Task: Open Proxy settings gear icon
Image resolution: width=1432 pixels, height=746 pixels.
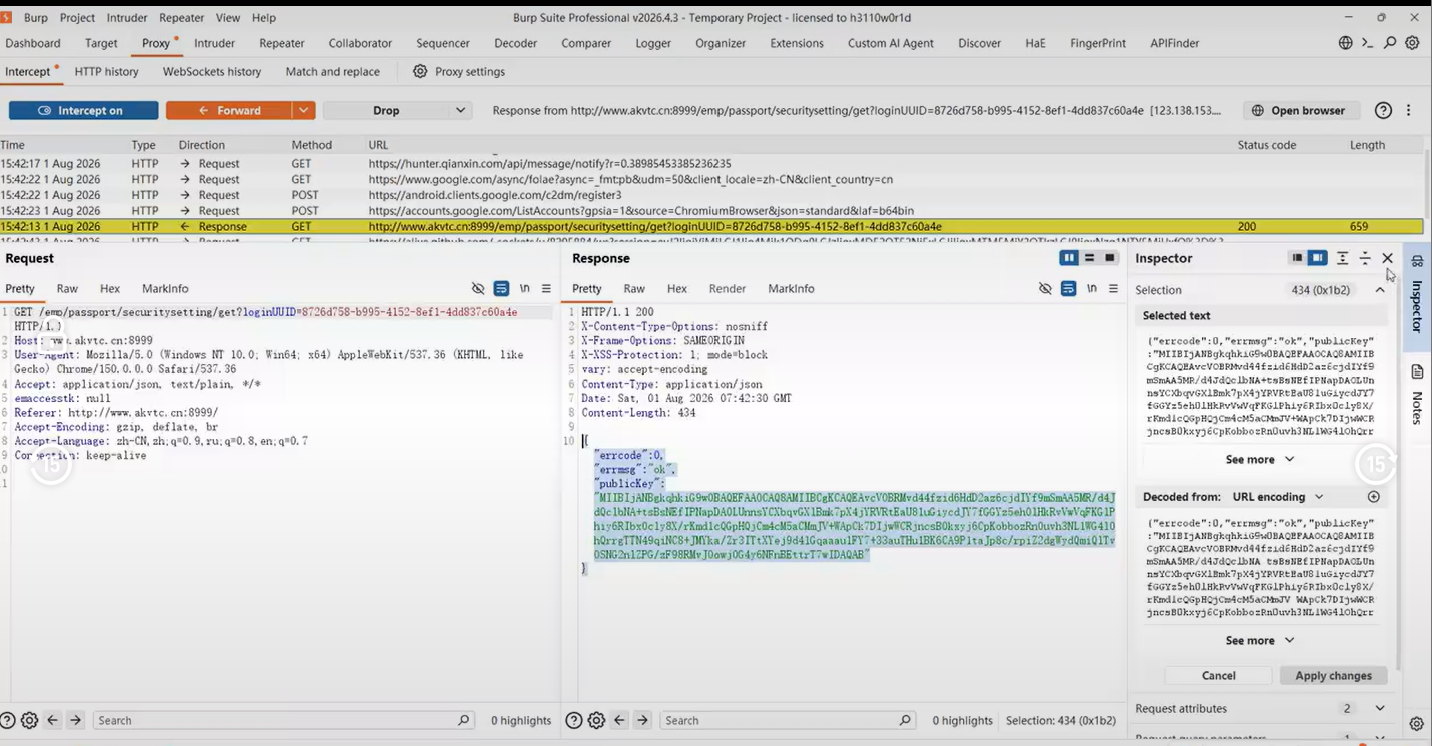Action: (420, 72)
